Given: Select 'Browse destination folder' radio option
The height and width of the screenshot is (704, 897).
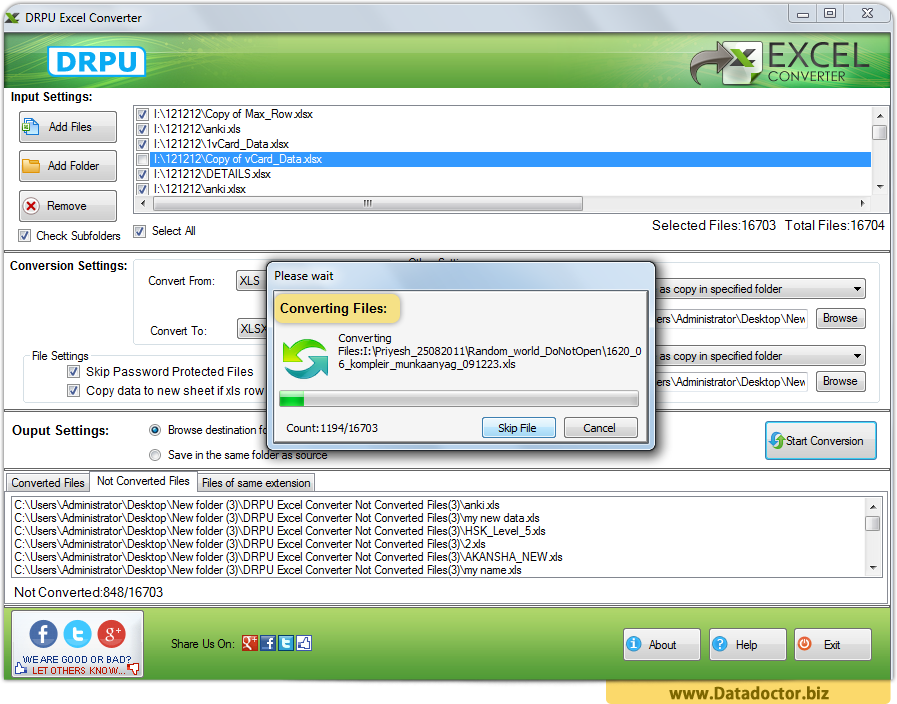Looking at the screenshot, I should click(x=154, y=430).
